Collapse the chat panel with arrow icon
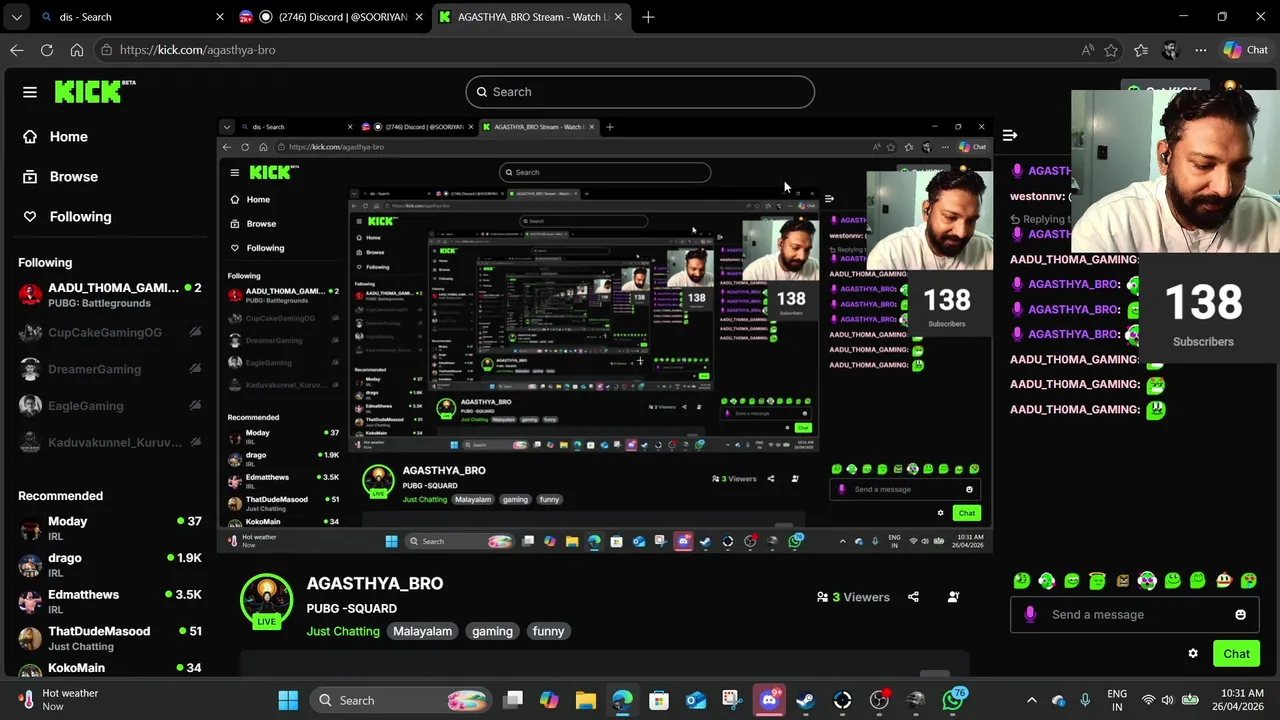1280x720 pixels. point(1010,135)
